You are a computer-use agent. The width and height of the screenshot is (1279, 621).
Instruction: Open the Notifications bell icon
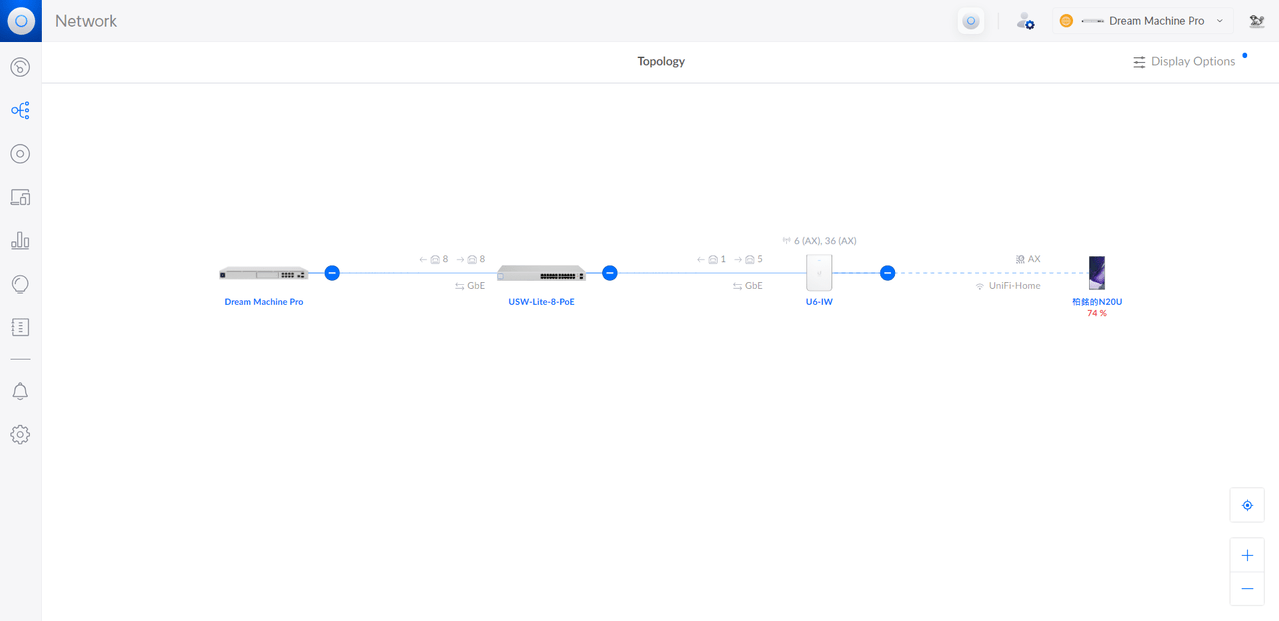point(20,391)
